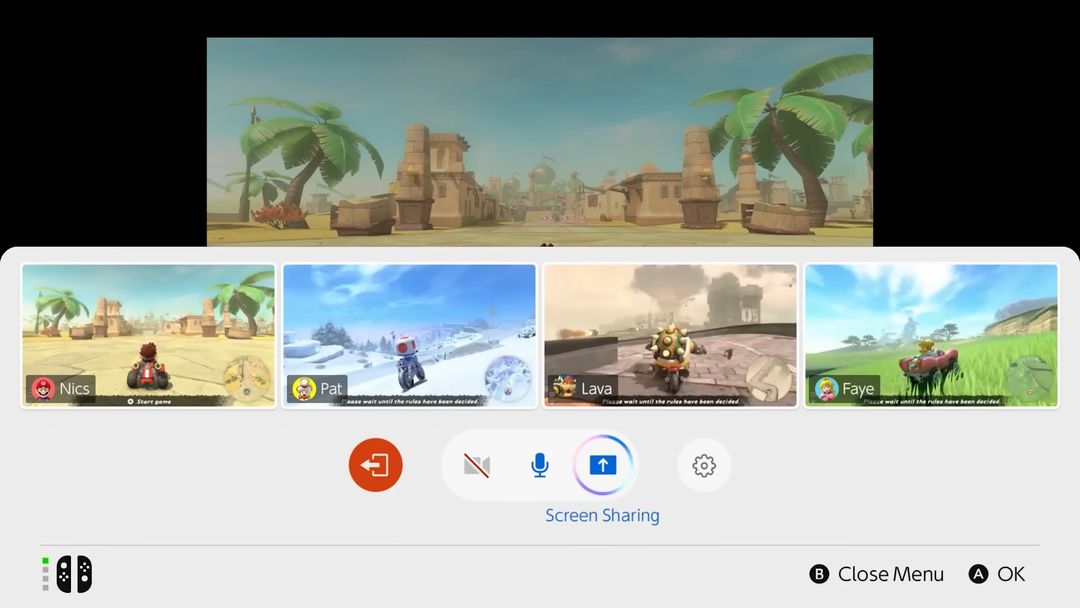Click Bowser avatar next to Lava
Viewport: 1080px width, 608px height.
565,388
